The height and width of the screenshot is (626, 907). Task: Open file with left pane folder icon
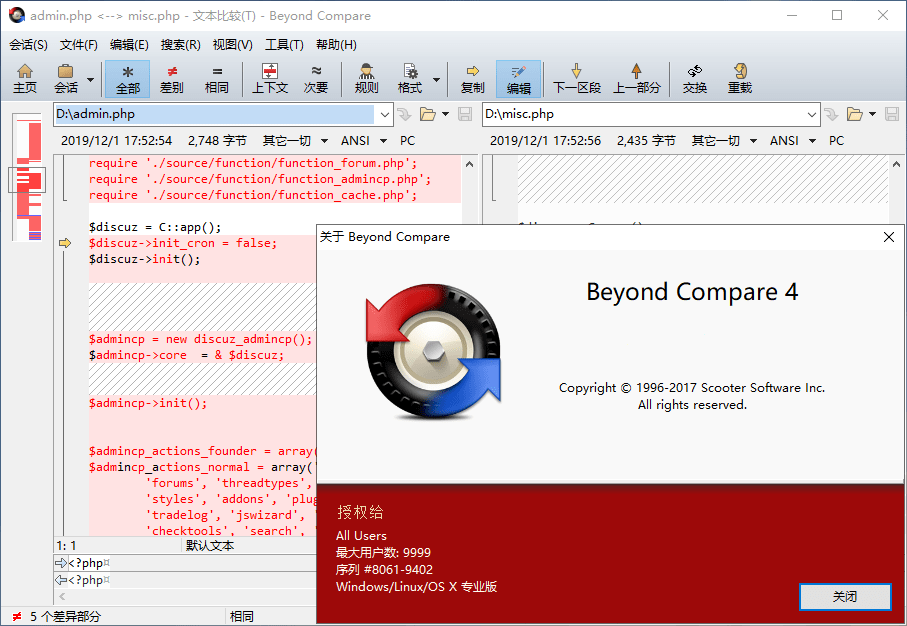pos(427,115)
